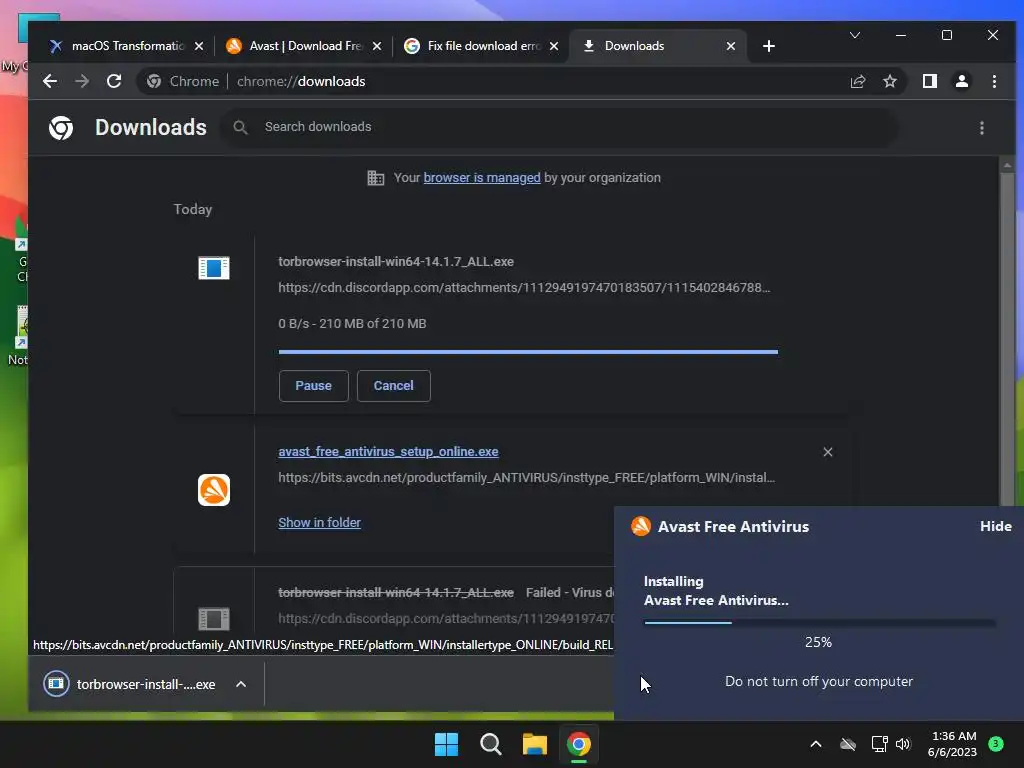Viewport: 1024px width, 768px height.
Task: Click the search magnifier in Downloads
Action: (240, 127)
